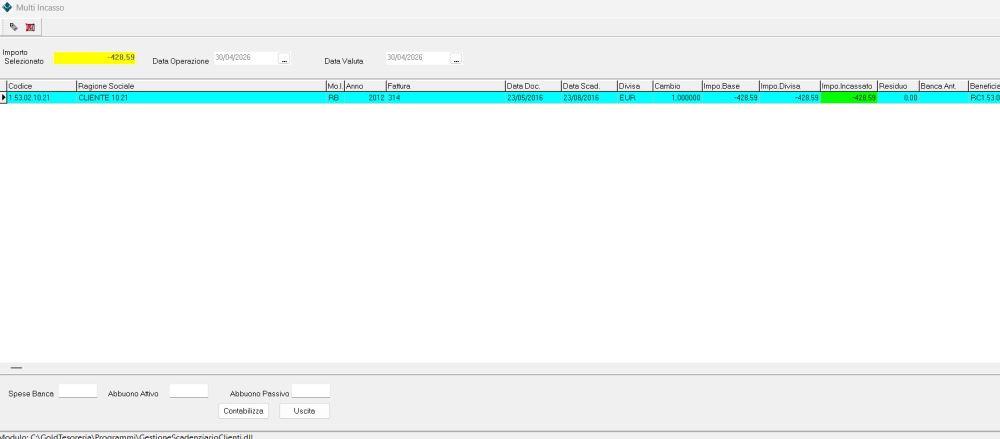The width and height of the screenshot is (1000, 439).
Task: Click the yellow Importo Selezionato value field
Action: (94, 58)
